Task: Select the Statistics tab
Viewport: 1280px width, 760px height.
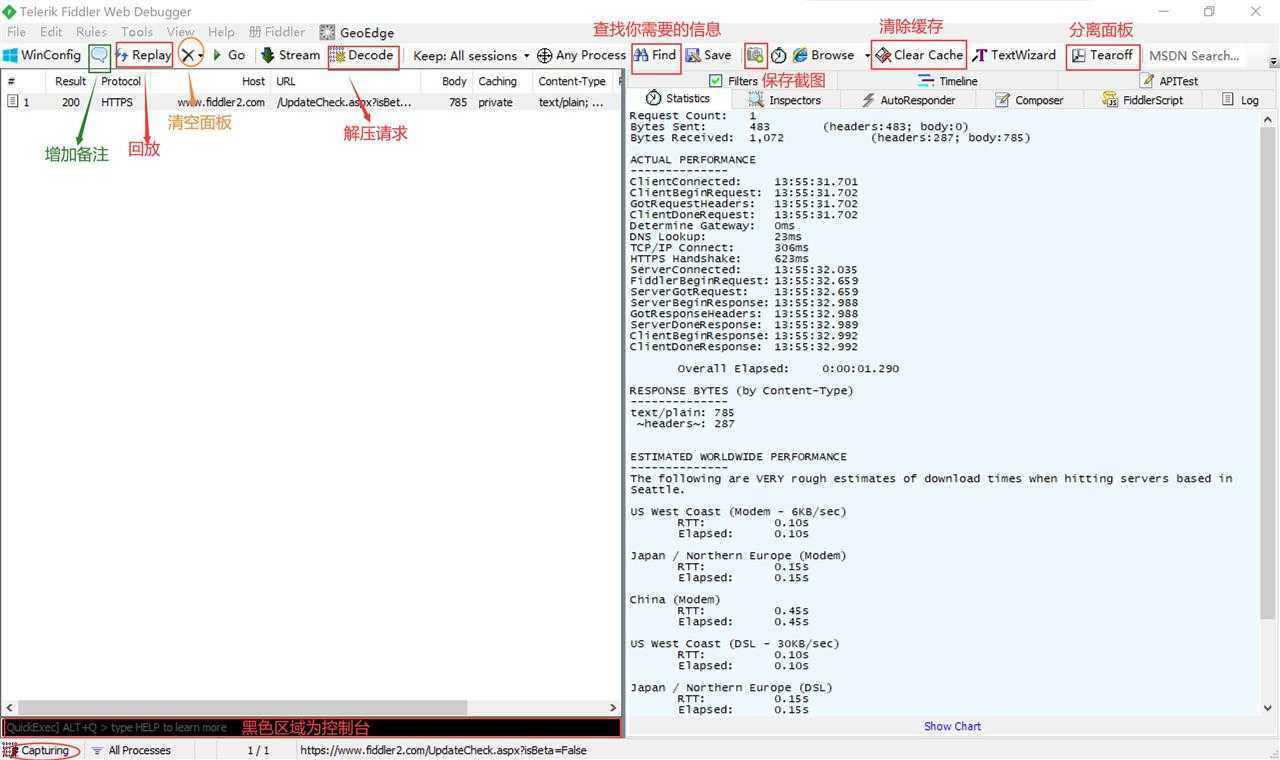Action: (x=678, y=98)
